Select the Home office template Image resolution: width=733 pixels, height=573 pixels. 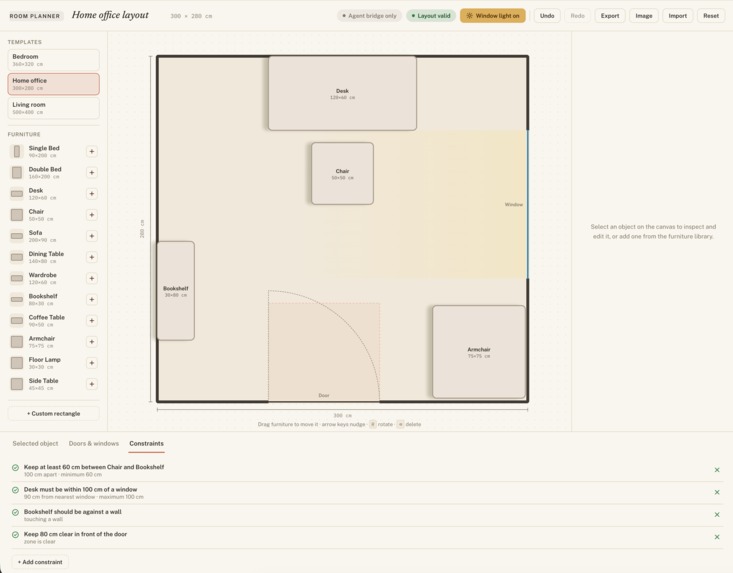point(53,84)
